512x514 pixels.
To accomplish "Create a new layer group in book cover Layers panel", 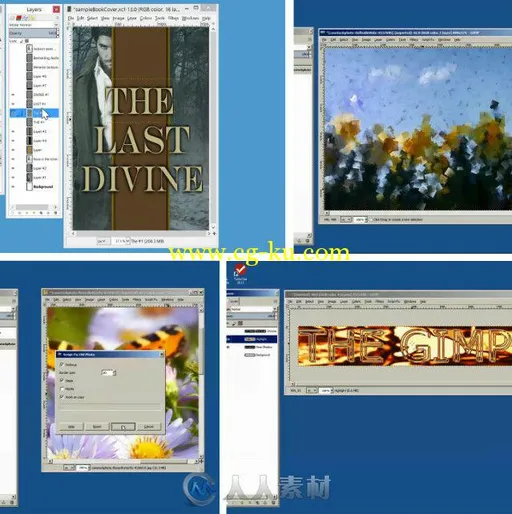I will tap(20, 213).
